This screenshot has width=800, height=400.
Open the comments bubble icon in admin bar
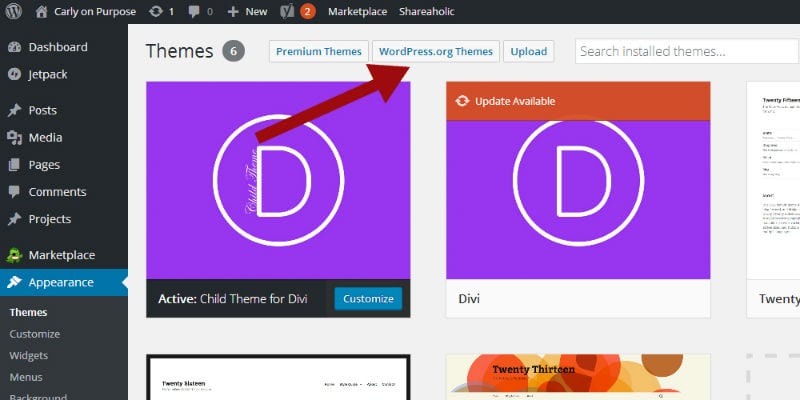[194, 12]
